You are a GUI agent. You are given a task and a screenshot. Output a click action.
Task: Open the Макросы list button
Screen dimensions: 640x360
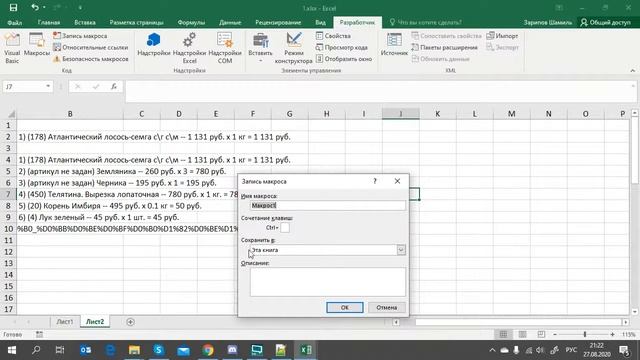37,45
